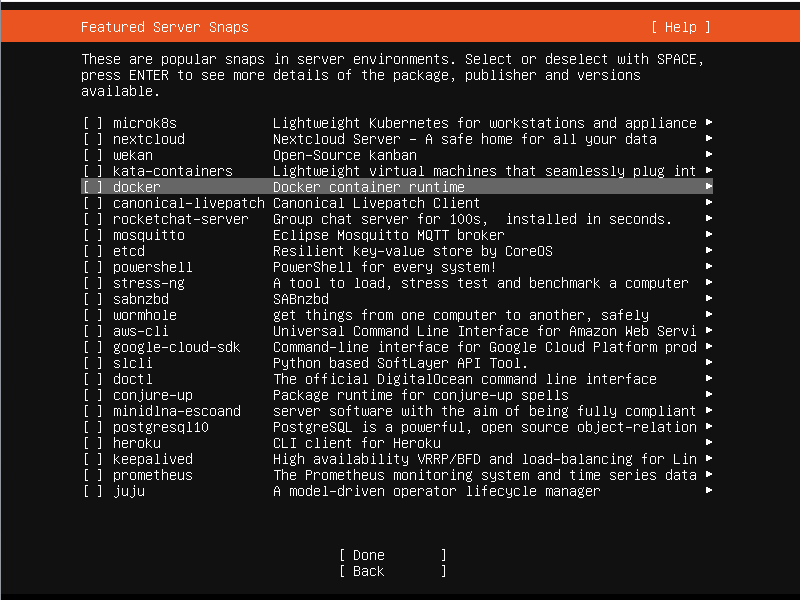800x600 pixels.
Task: Expand details arrow for doctl row
Action: (709, 379)
